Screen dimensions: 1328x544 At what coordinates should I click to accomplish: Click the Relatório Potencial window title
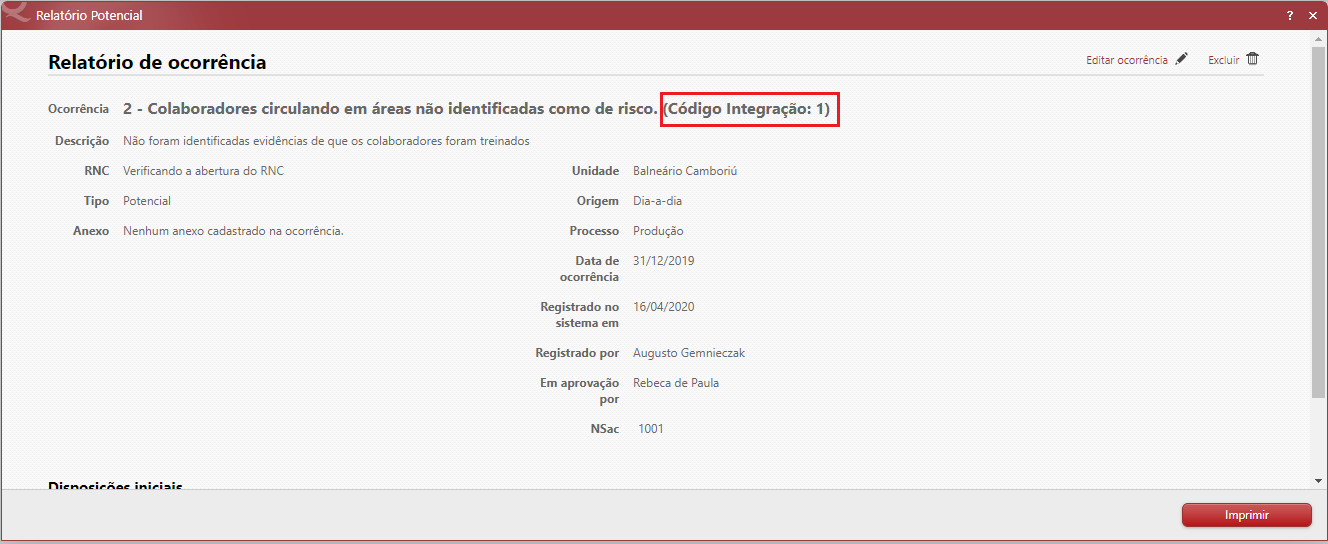89,16
